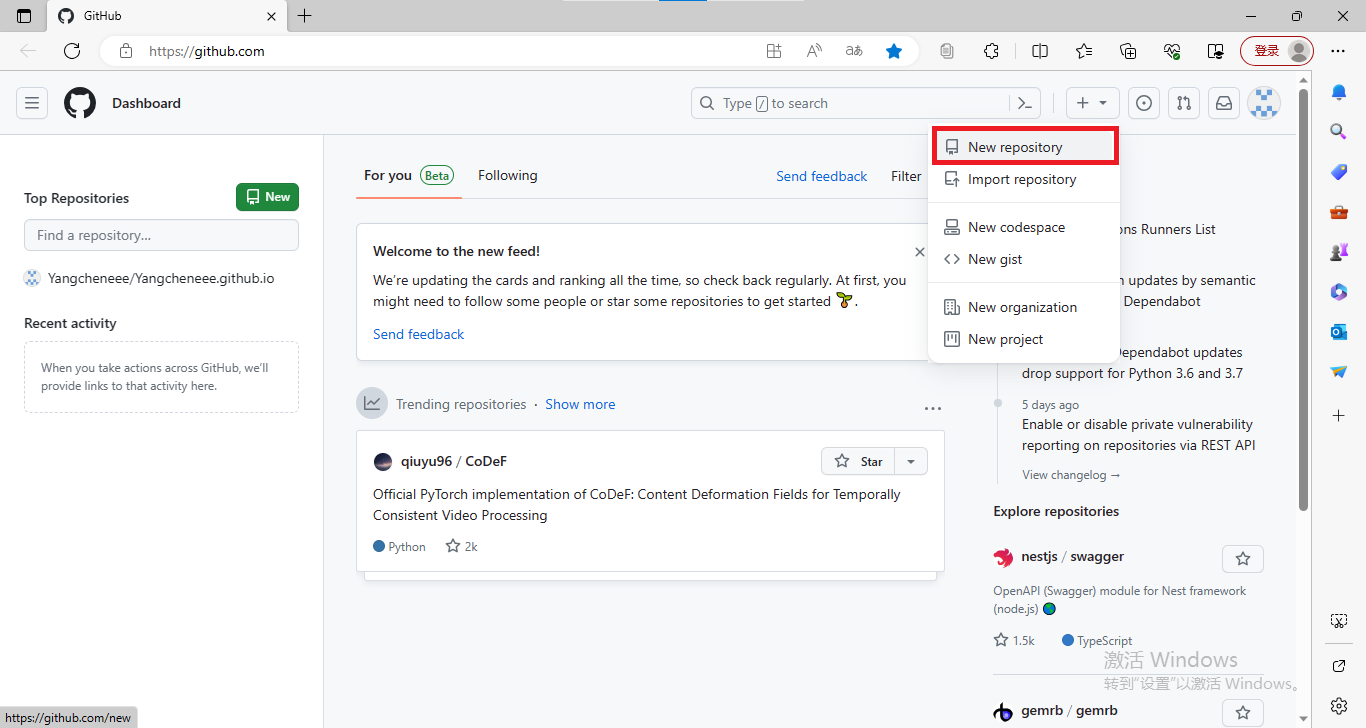Open the Notifications inbox icon

(x=1223, y=103)
